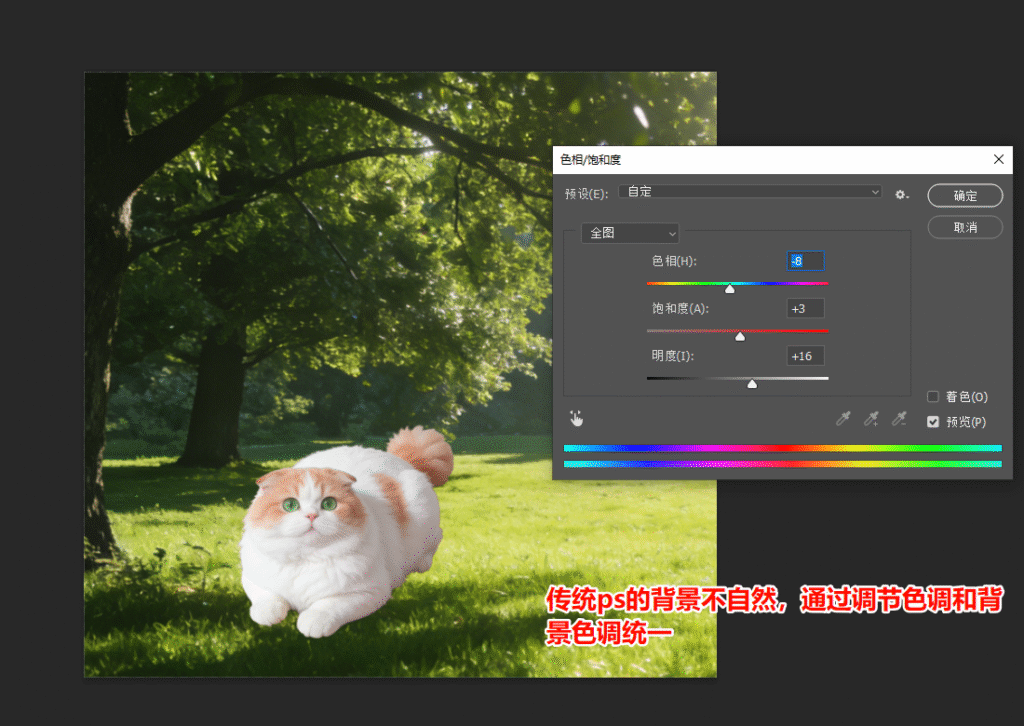
Task: Enable the 着色 (Colorize) checkbox
Action: [931, 396]
